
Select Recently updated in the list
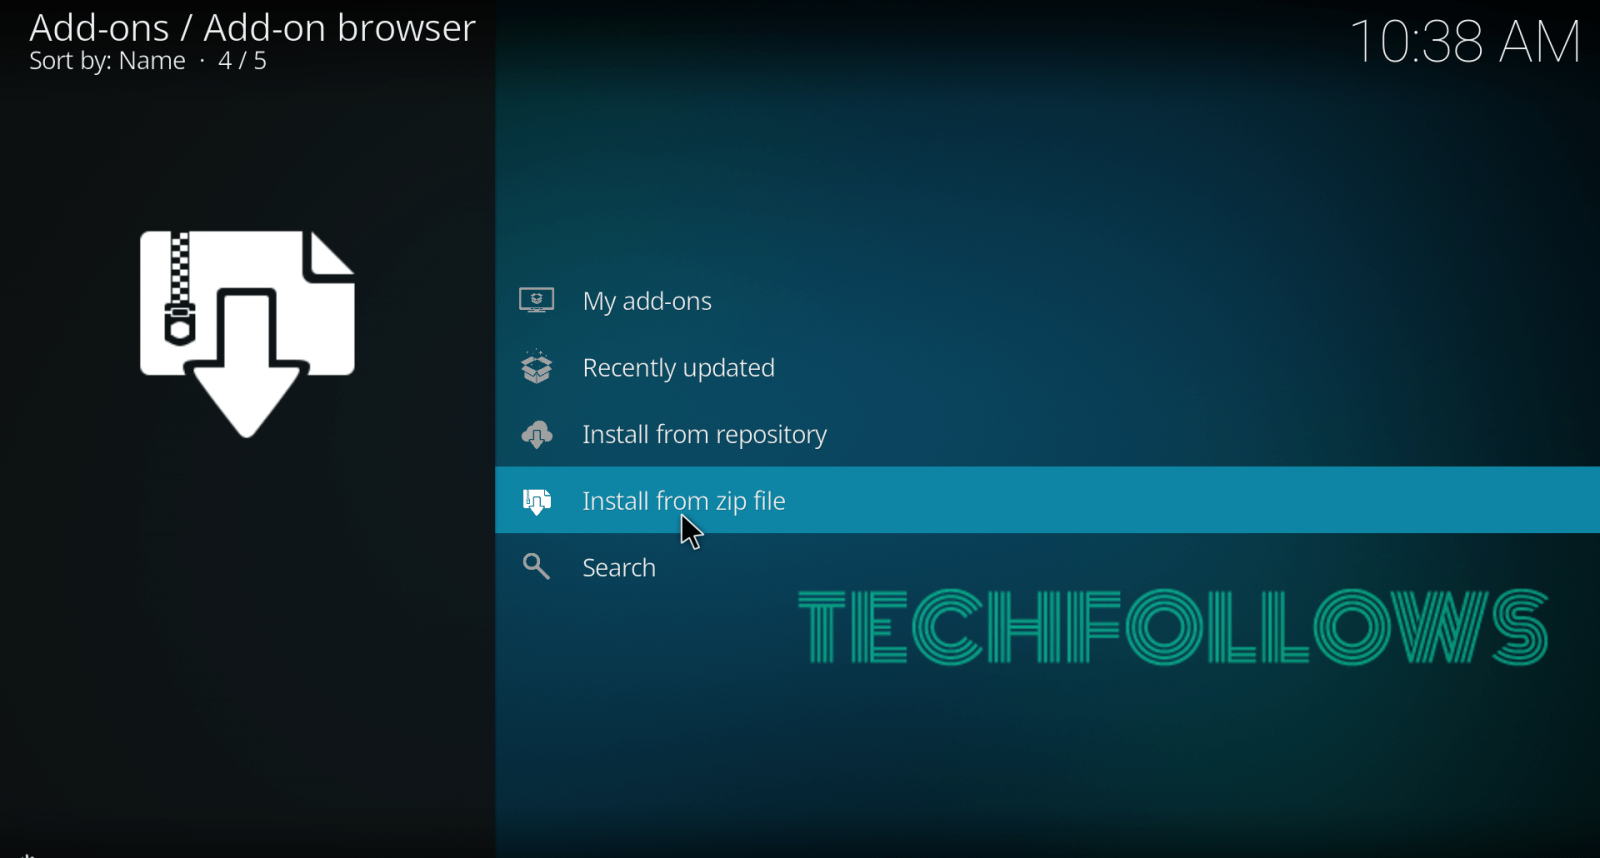pos(1047,368)
